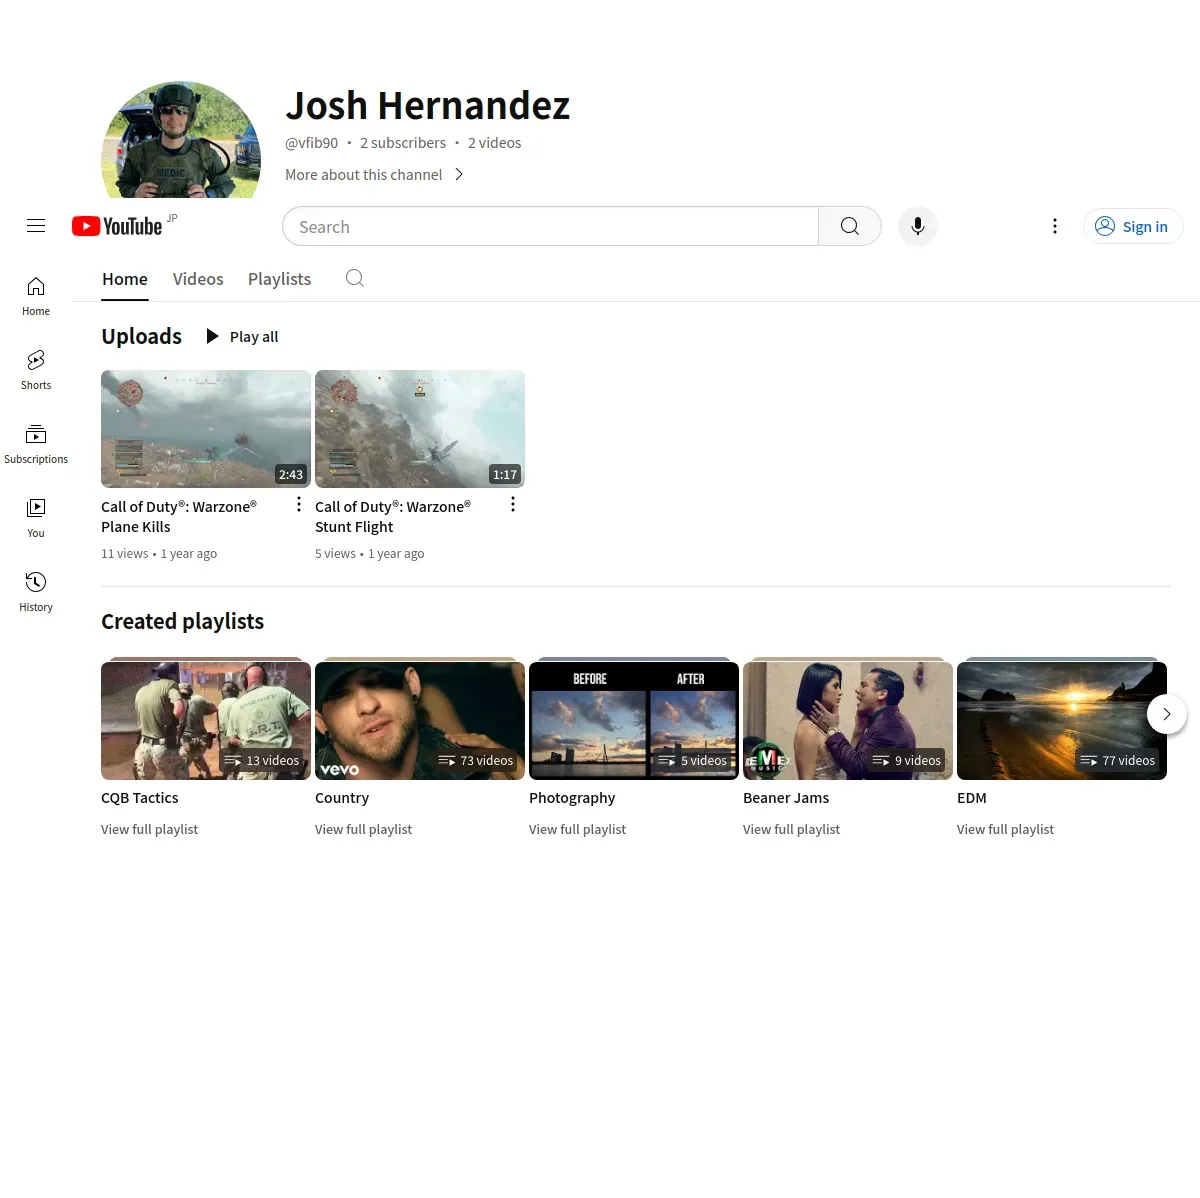1200x1198 pixels.
Task: View full playlist for Beaner Jams
Action: click(792, 829)
